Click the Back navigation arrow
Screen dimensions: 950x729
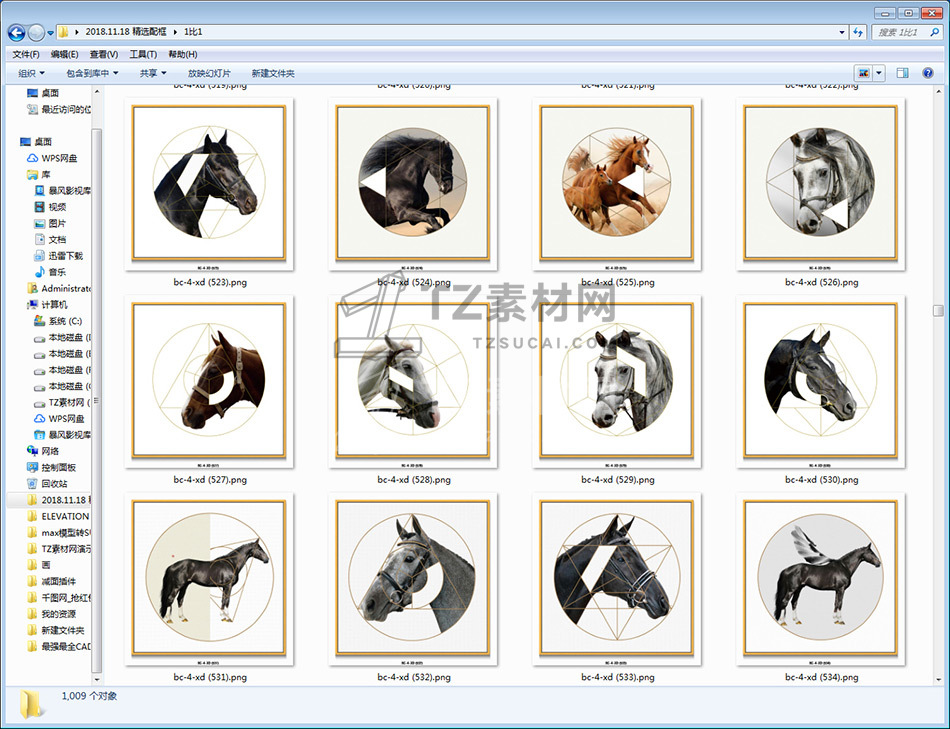16,33
